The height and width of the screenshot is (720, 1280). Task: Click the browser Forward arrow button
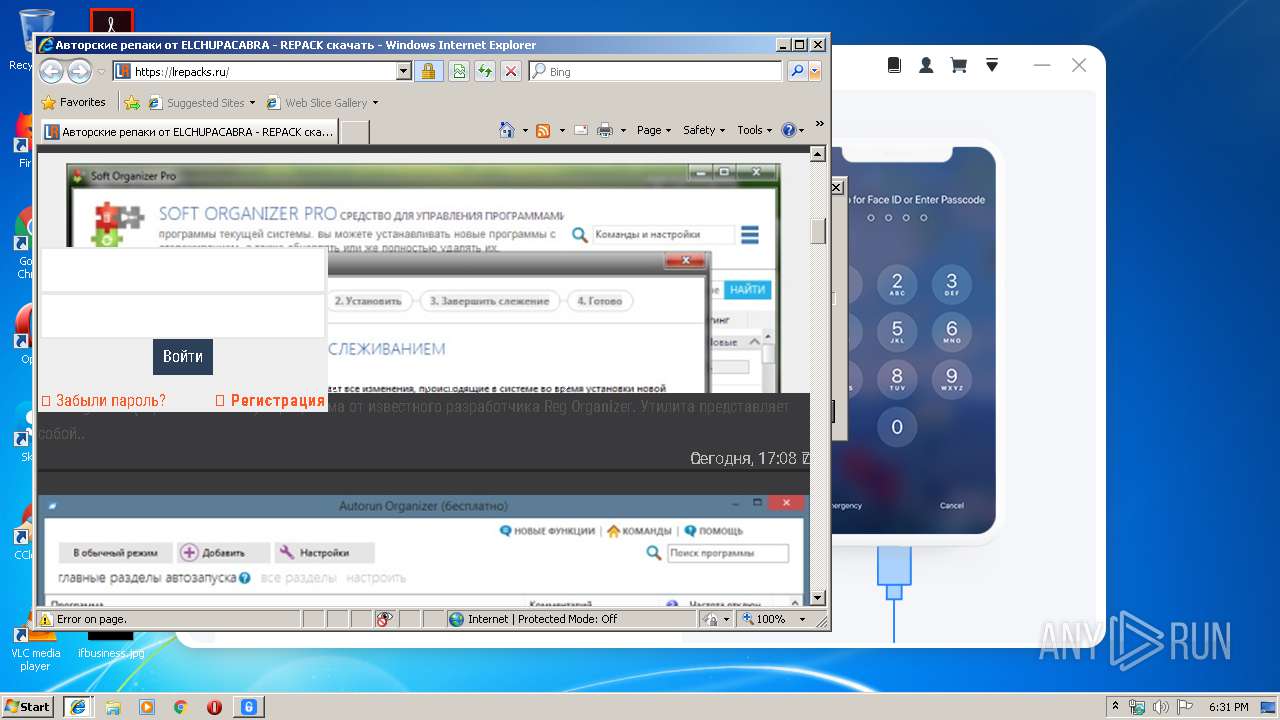79,71
